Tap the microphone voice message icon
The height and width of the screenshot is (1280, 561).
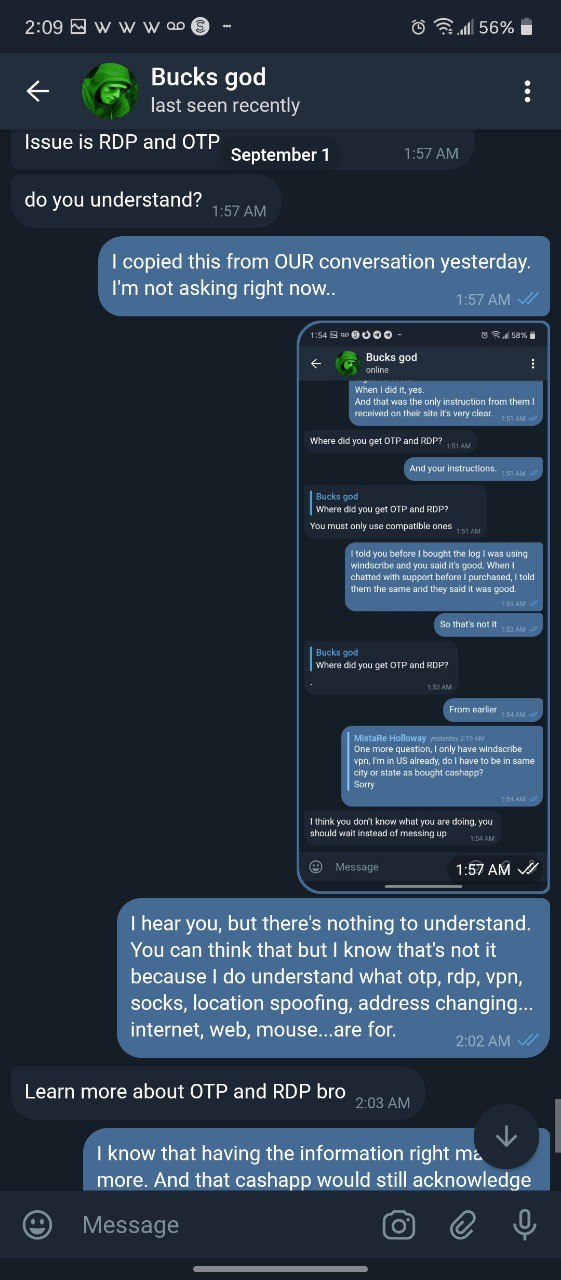524,1225
